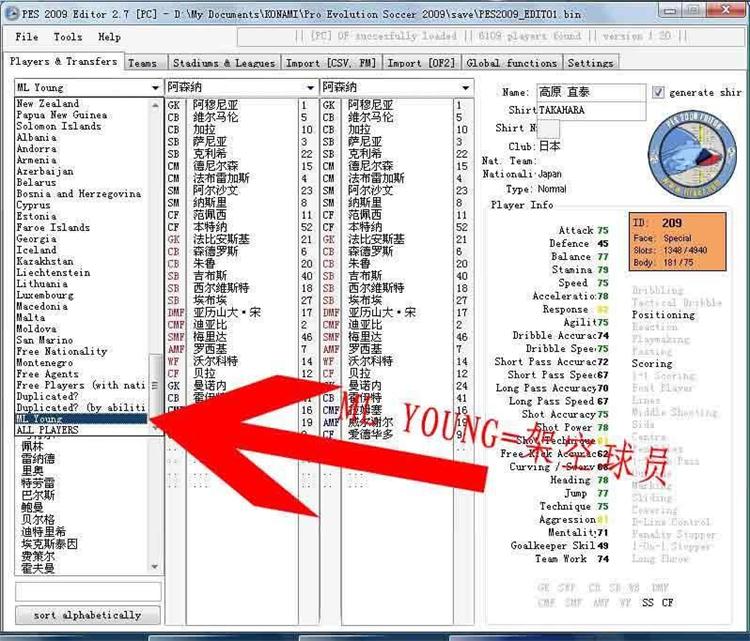Click the Shirt name field TAKAHARA
The width and height of the screenshot is (750, 641).
(590, 110)
